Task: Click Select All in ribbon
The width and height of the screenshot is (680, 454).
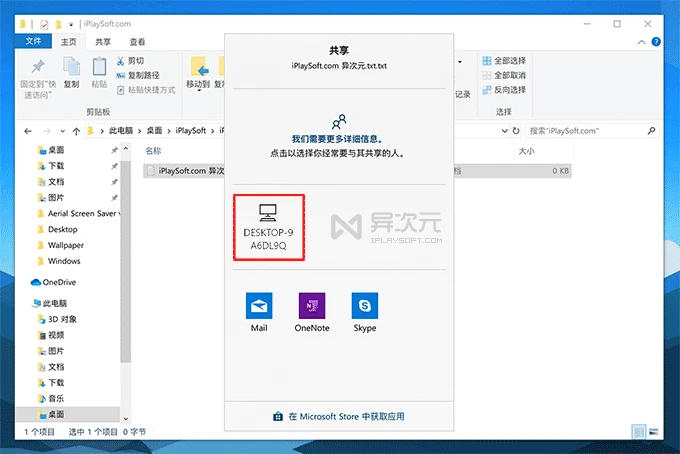Action: click(x=503, y=60)
